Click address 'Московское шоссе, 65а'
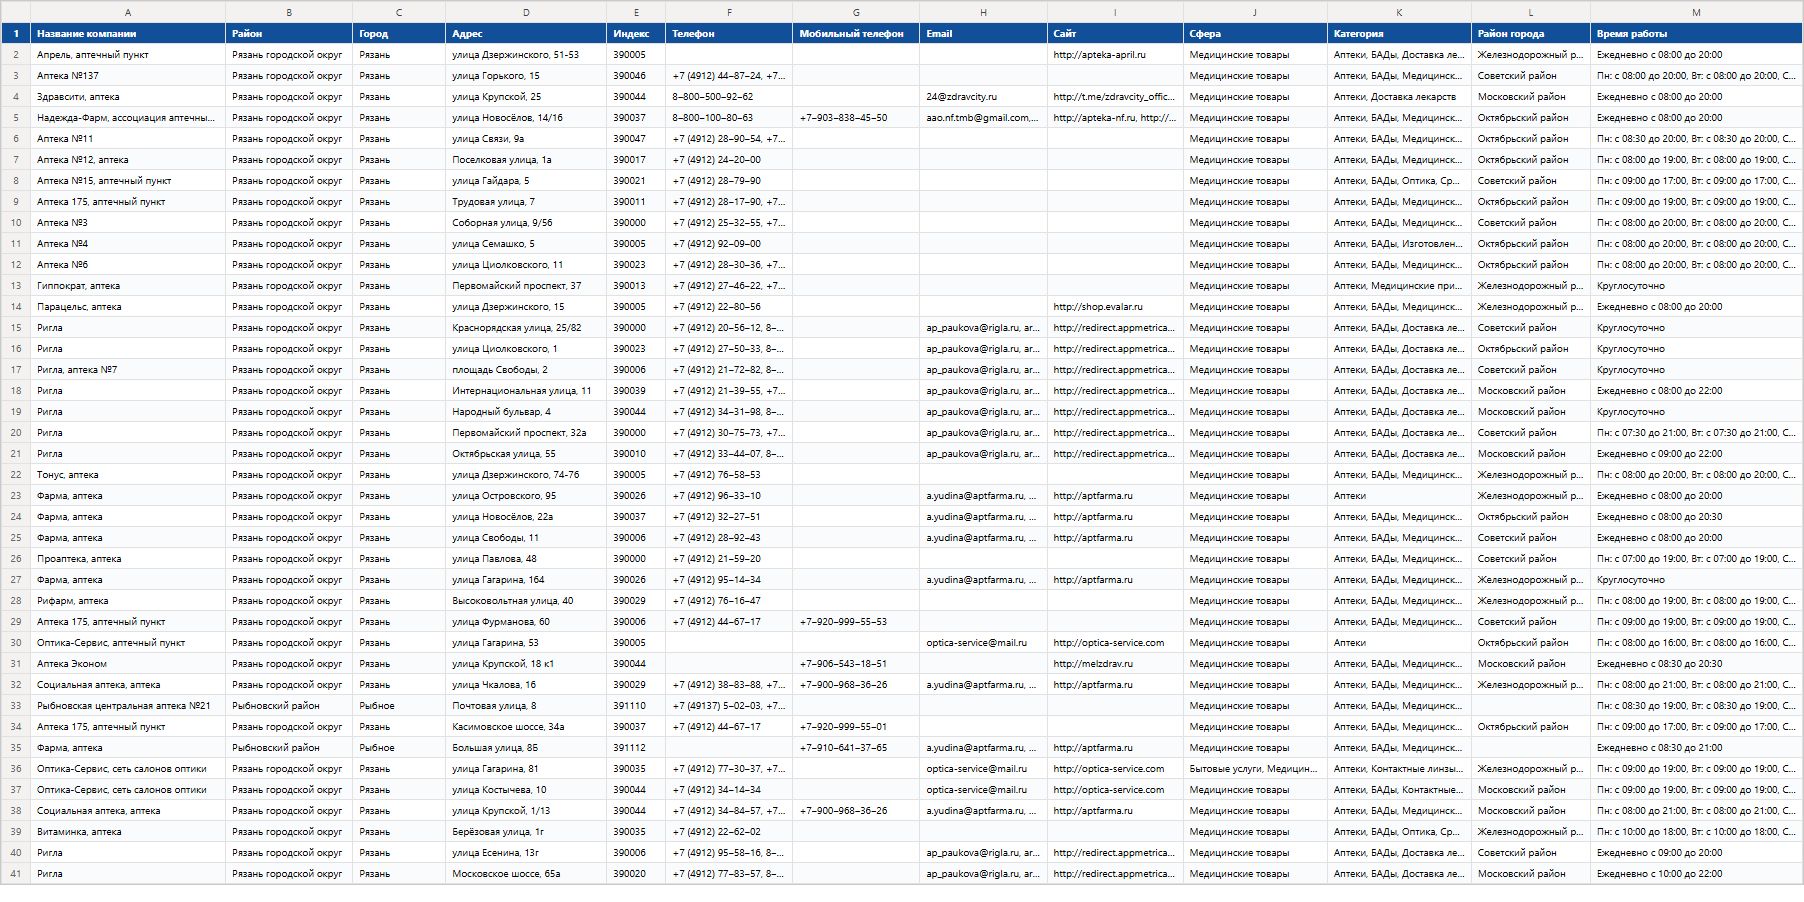This screenshot has width=1804, height=902. pyautogui.click(x=526, y=873)
